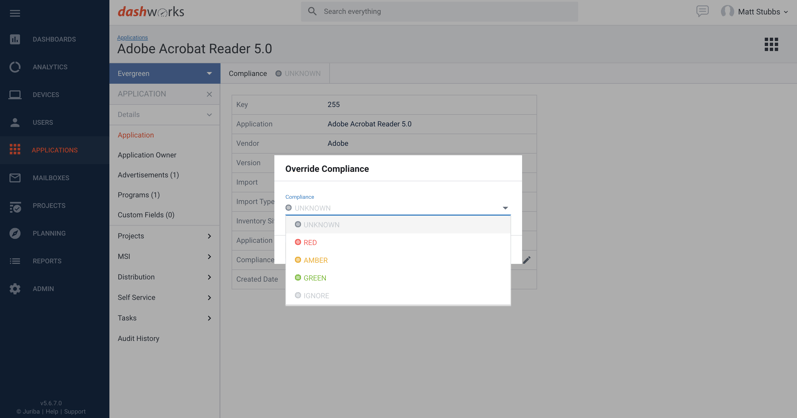Expand the MSI section

click(165, 256)
